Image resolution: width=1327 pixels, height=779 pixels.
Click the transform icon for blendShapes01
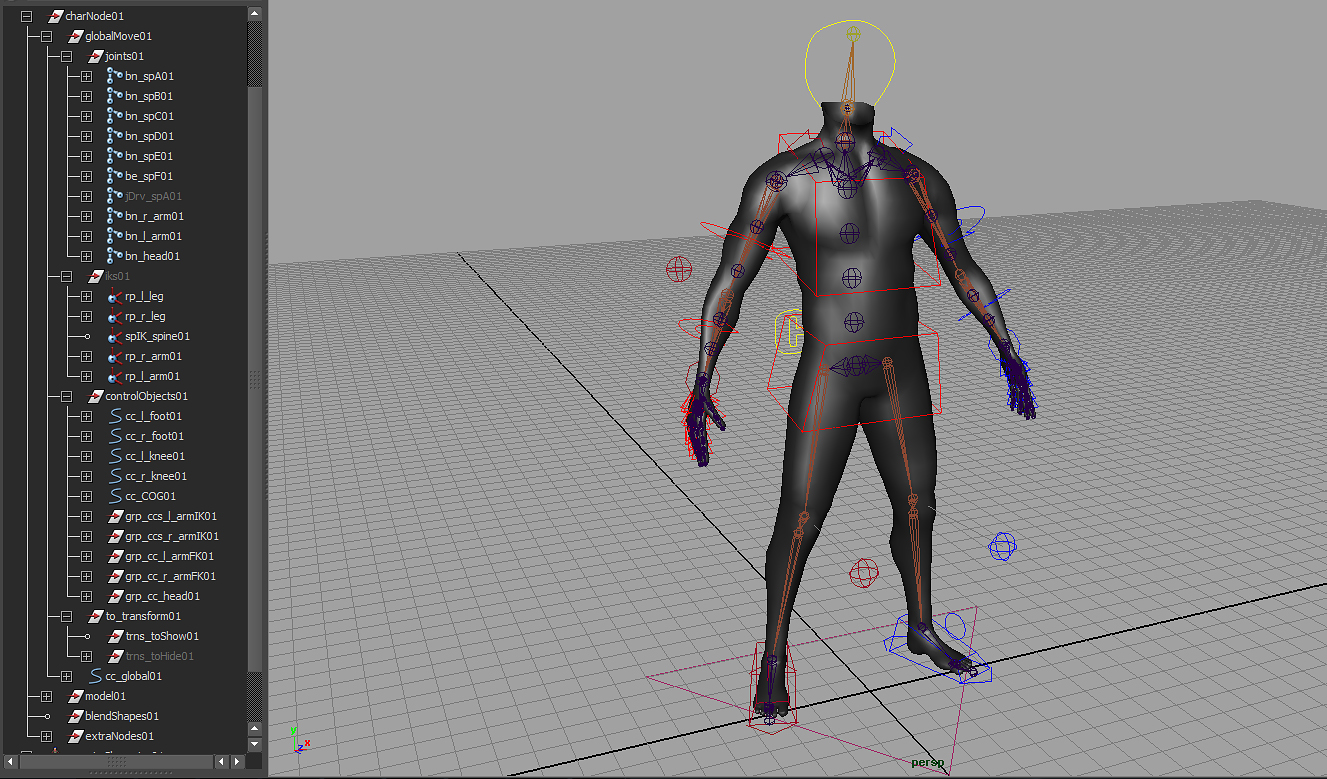pyautogui.click(x=75, y=716)
